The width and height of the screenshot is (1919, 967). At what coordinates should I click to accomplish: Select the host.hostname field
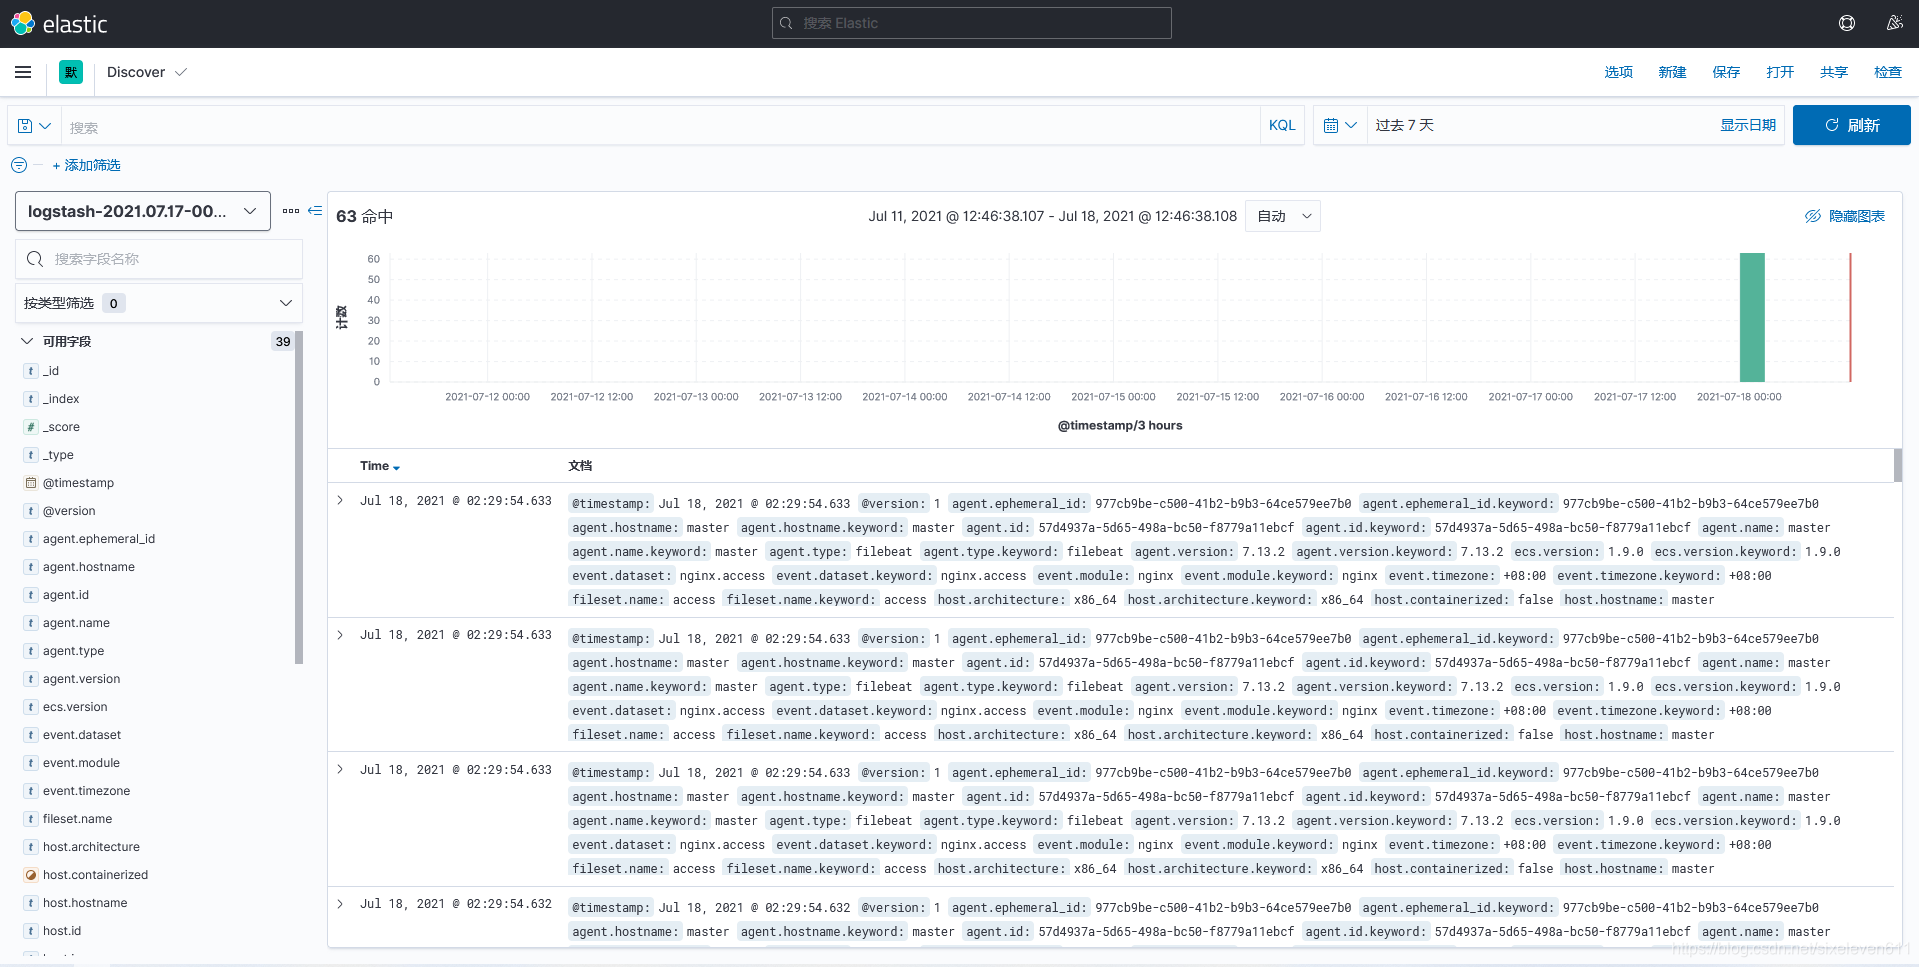point(85,903)
